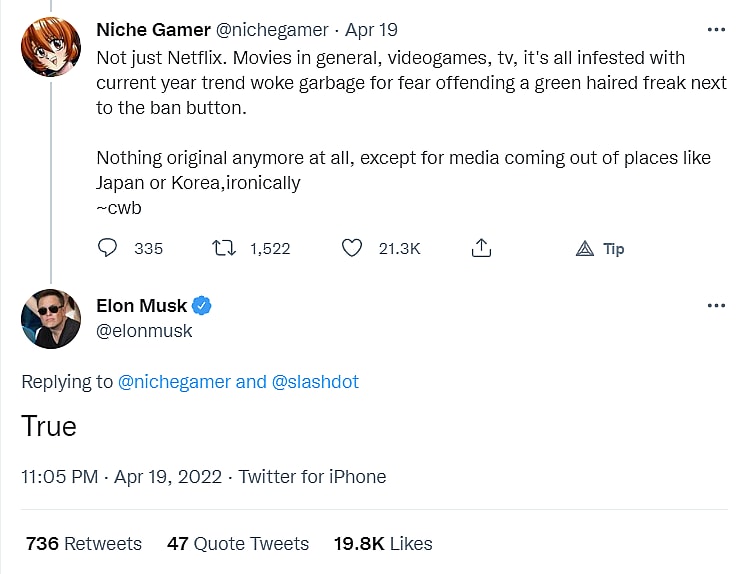
Task: Click Elon Musk's profile avatar
Action: [x=51, y=318]
